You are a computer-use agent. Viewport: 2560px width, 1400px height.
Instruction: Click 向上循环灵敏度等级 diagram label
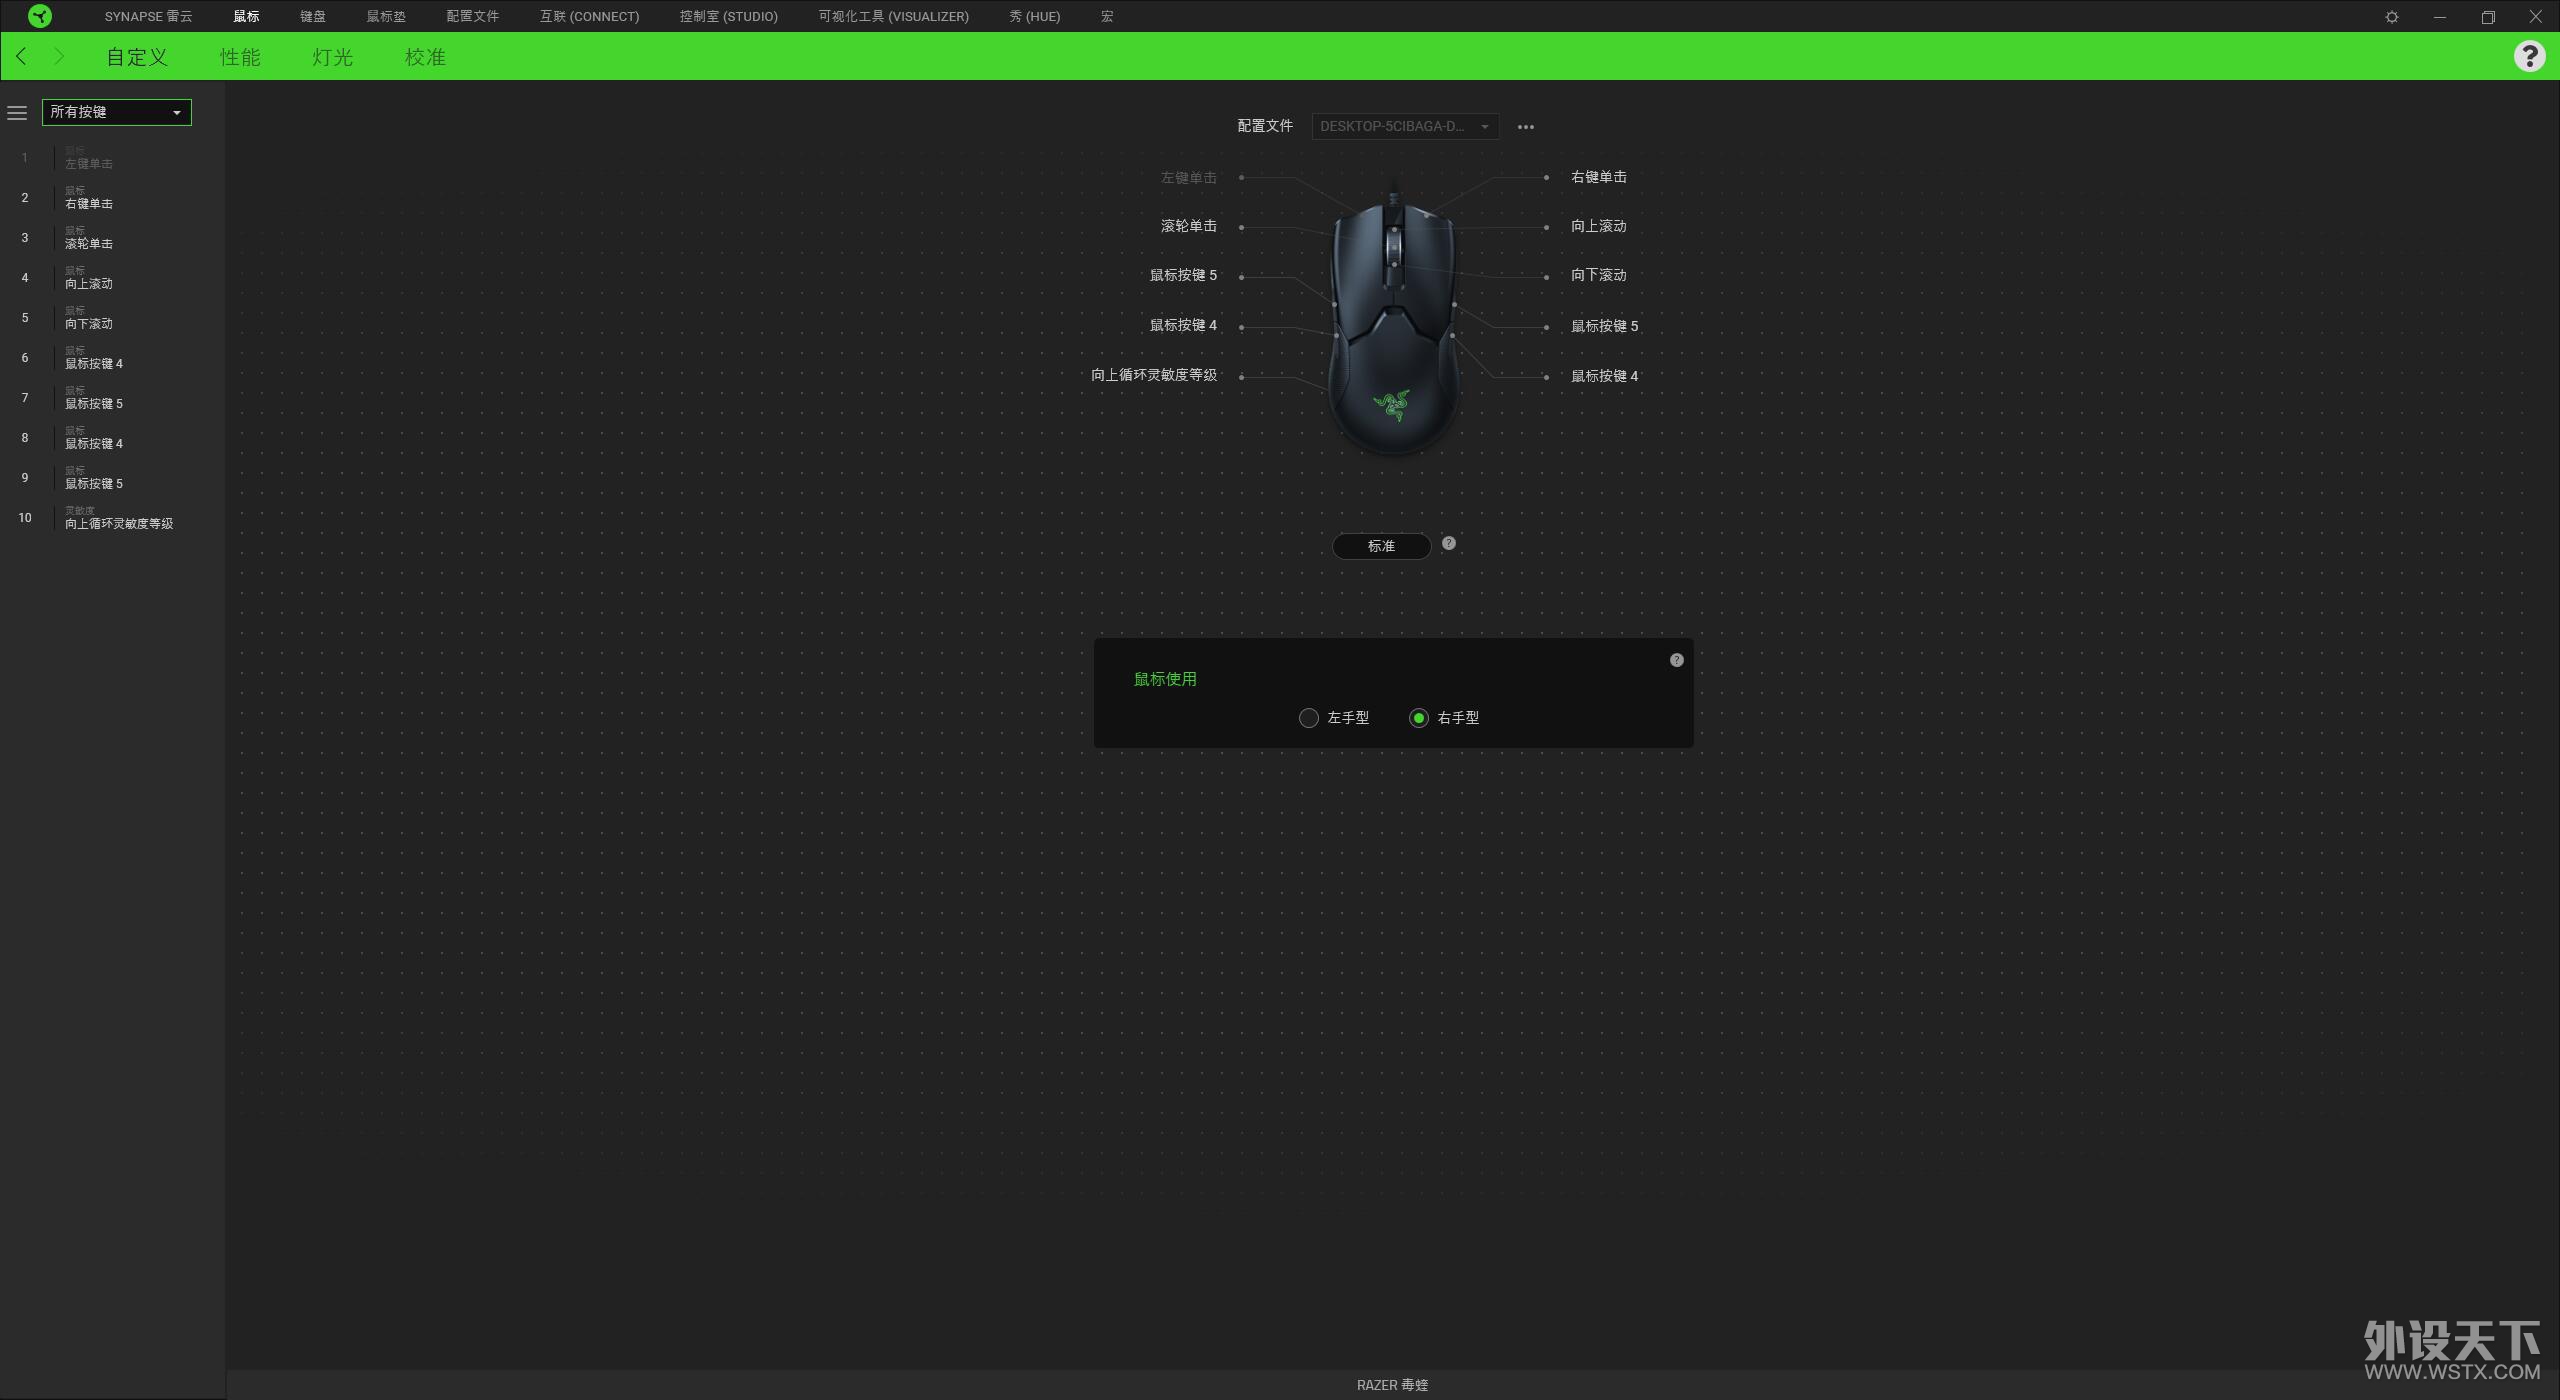(x=1154, y=375)
